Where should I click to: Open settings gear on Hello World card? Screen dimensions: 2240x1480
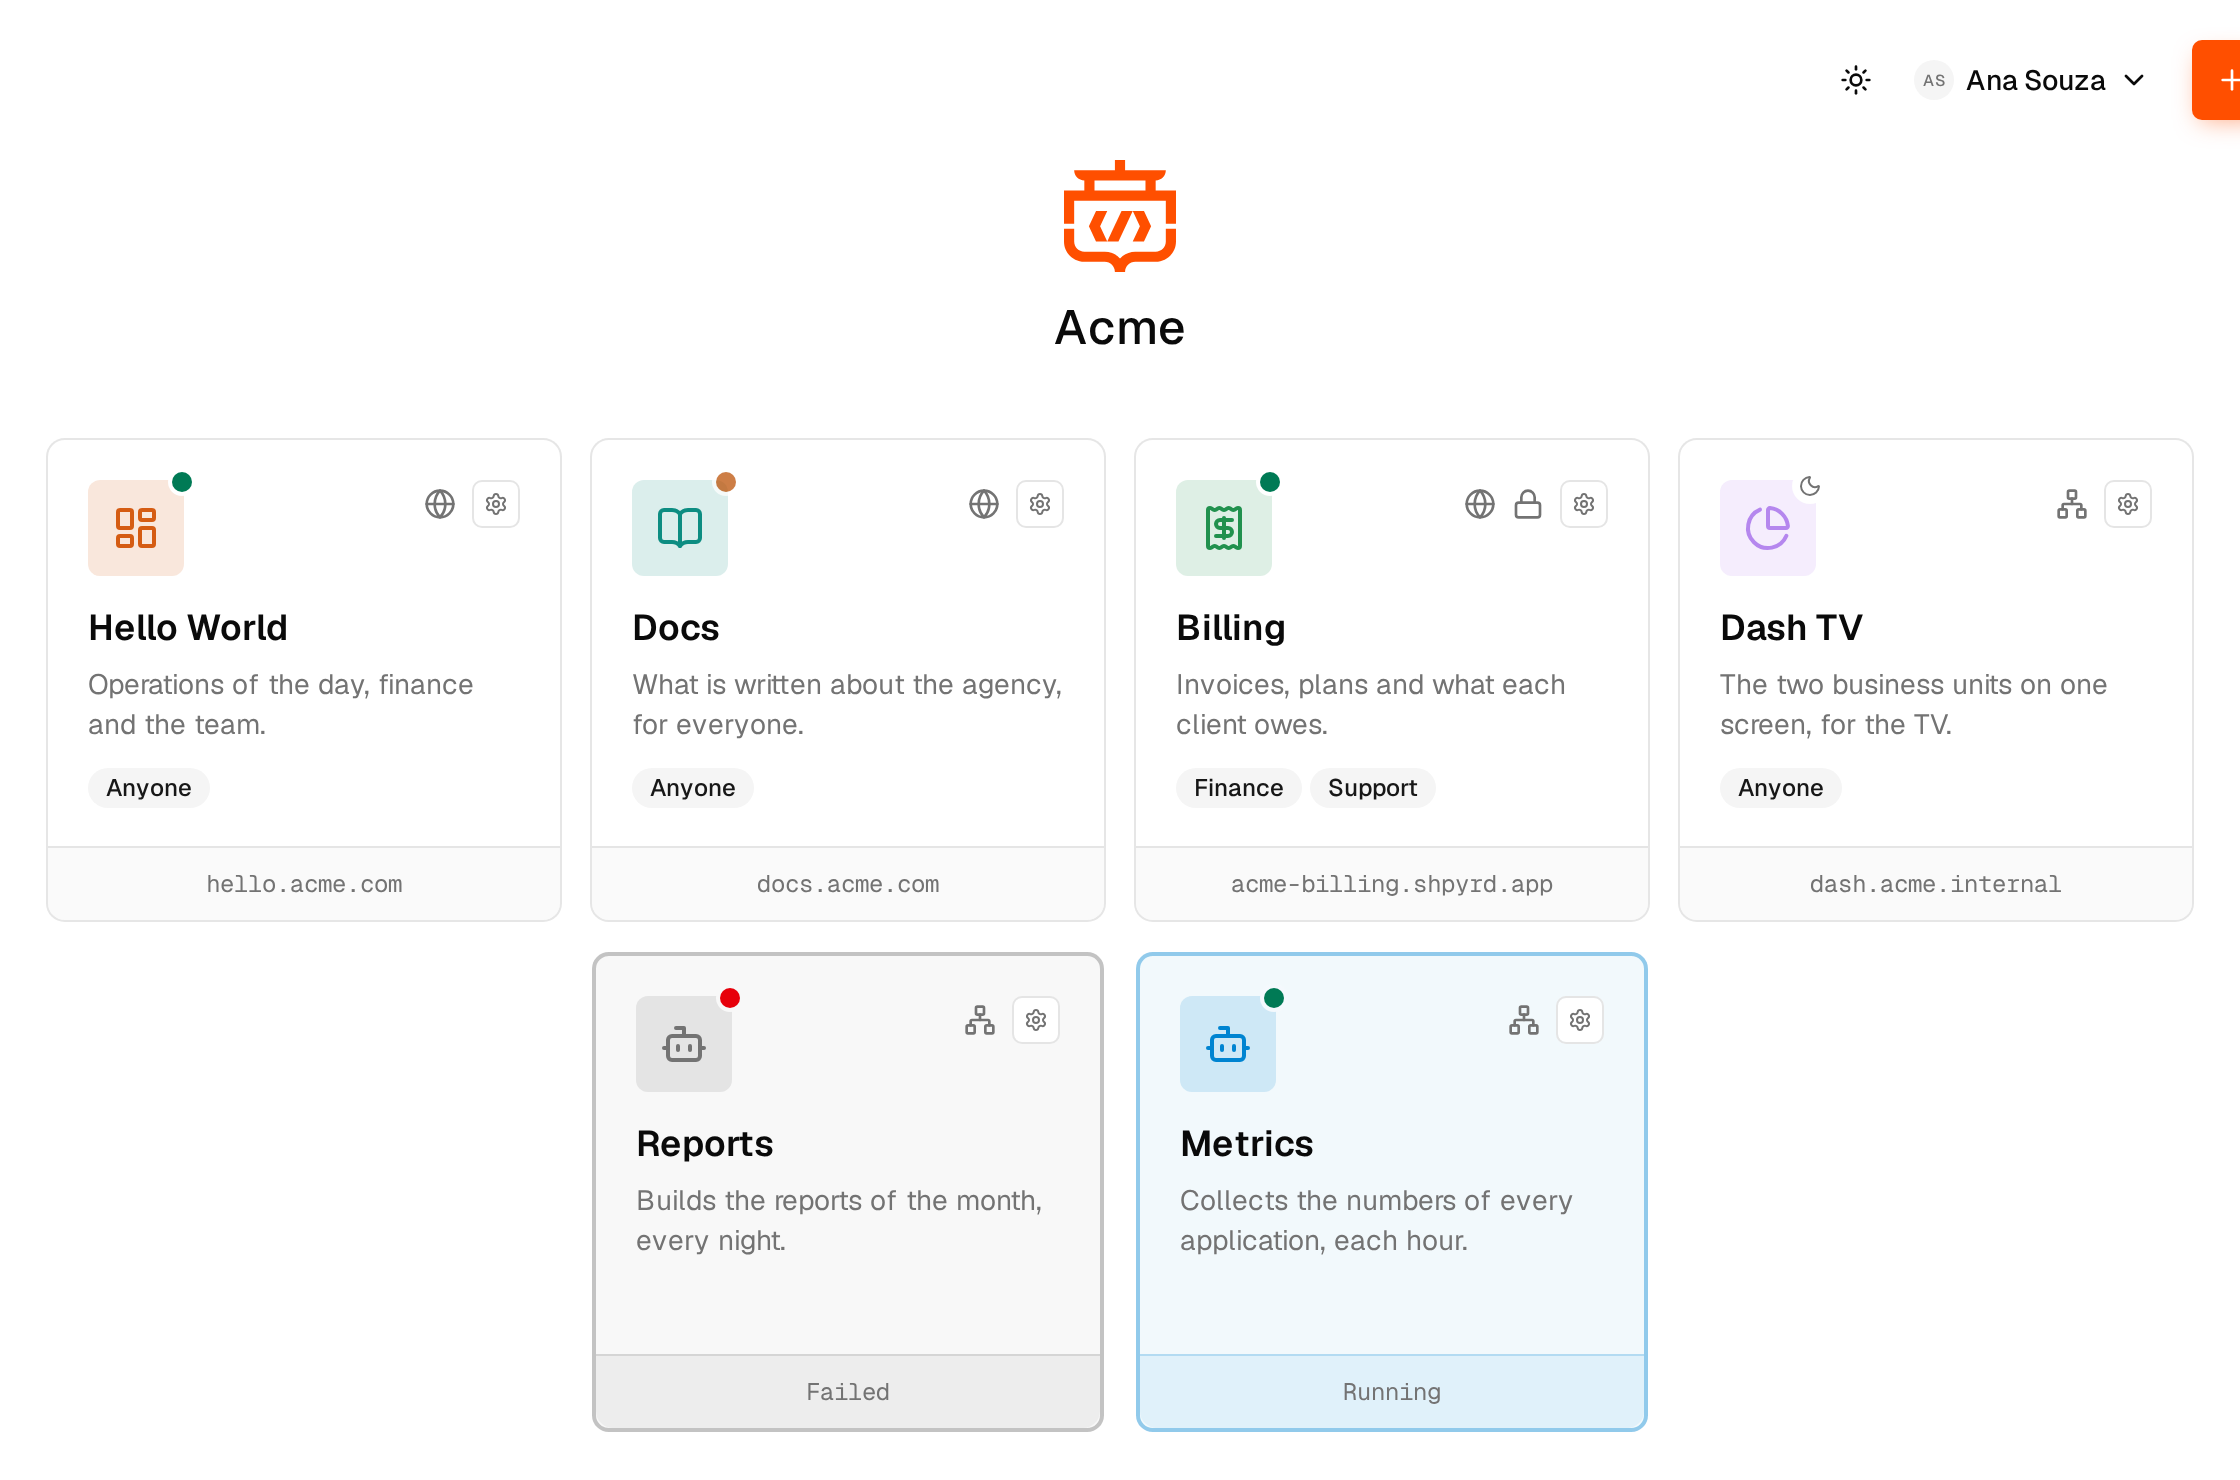pyautogui.click(x=496, y=504)
